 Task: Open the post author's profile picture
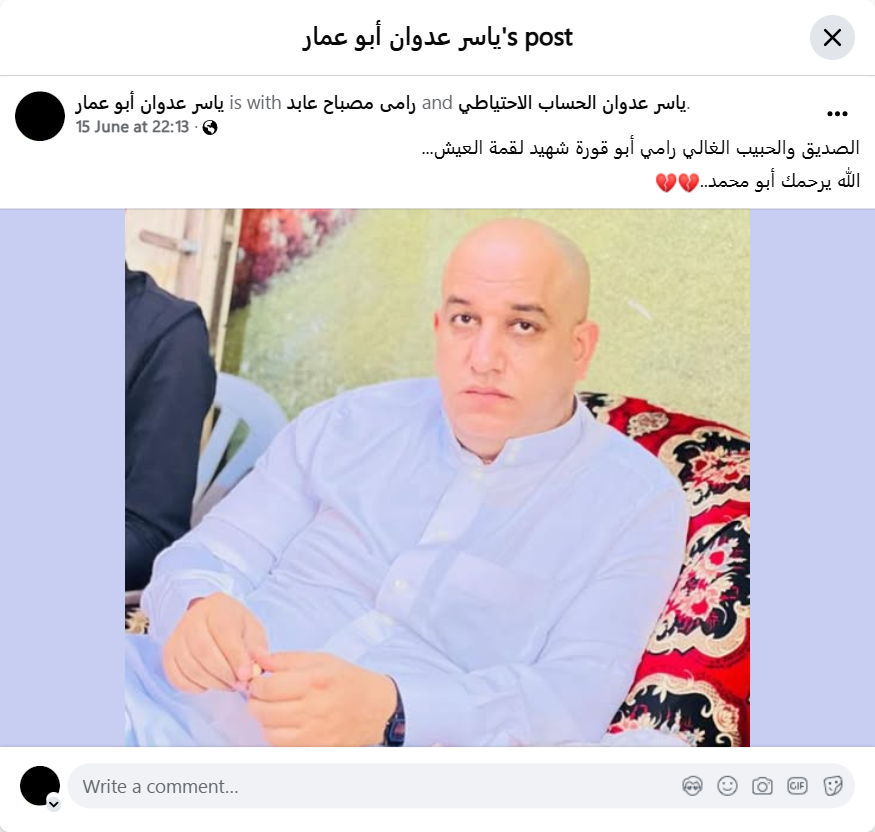(40, 116)
